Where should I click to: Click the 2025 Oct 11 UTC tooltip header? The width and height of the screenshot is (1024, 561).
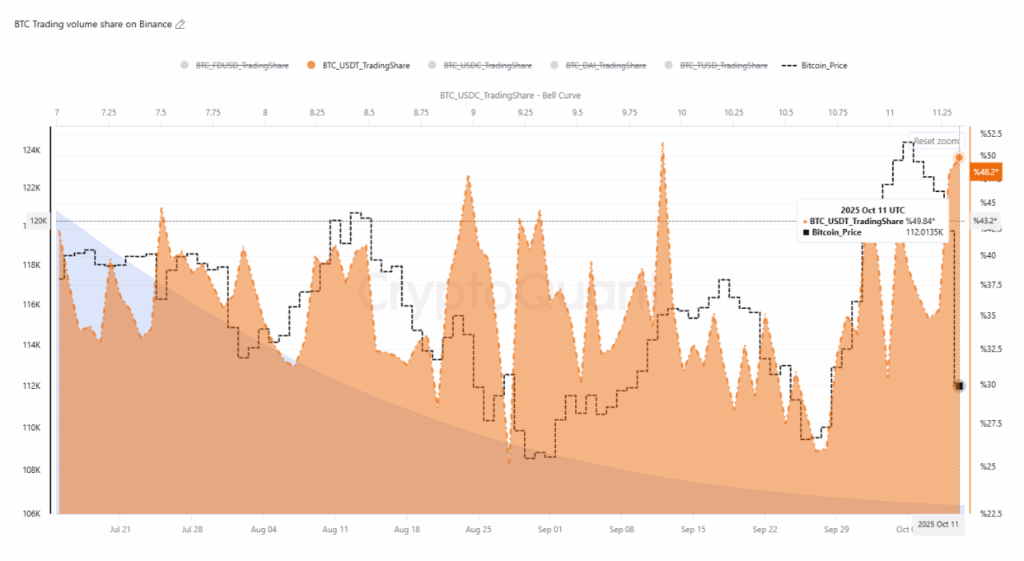tap(872, 208)
